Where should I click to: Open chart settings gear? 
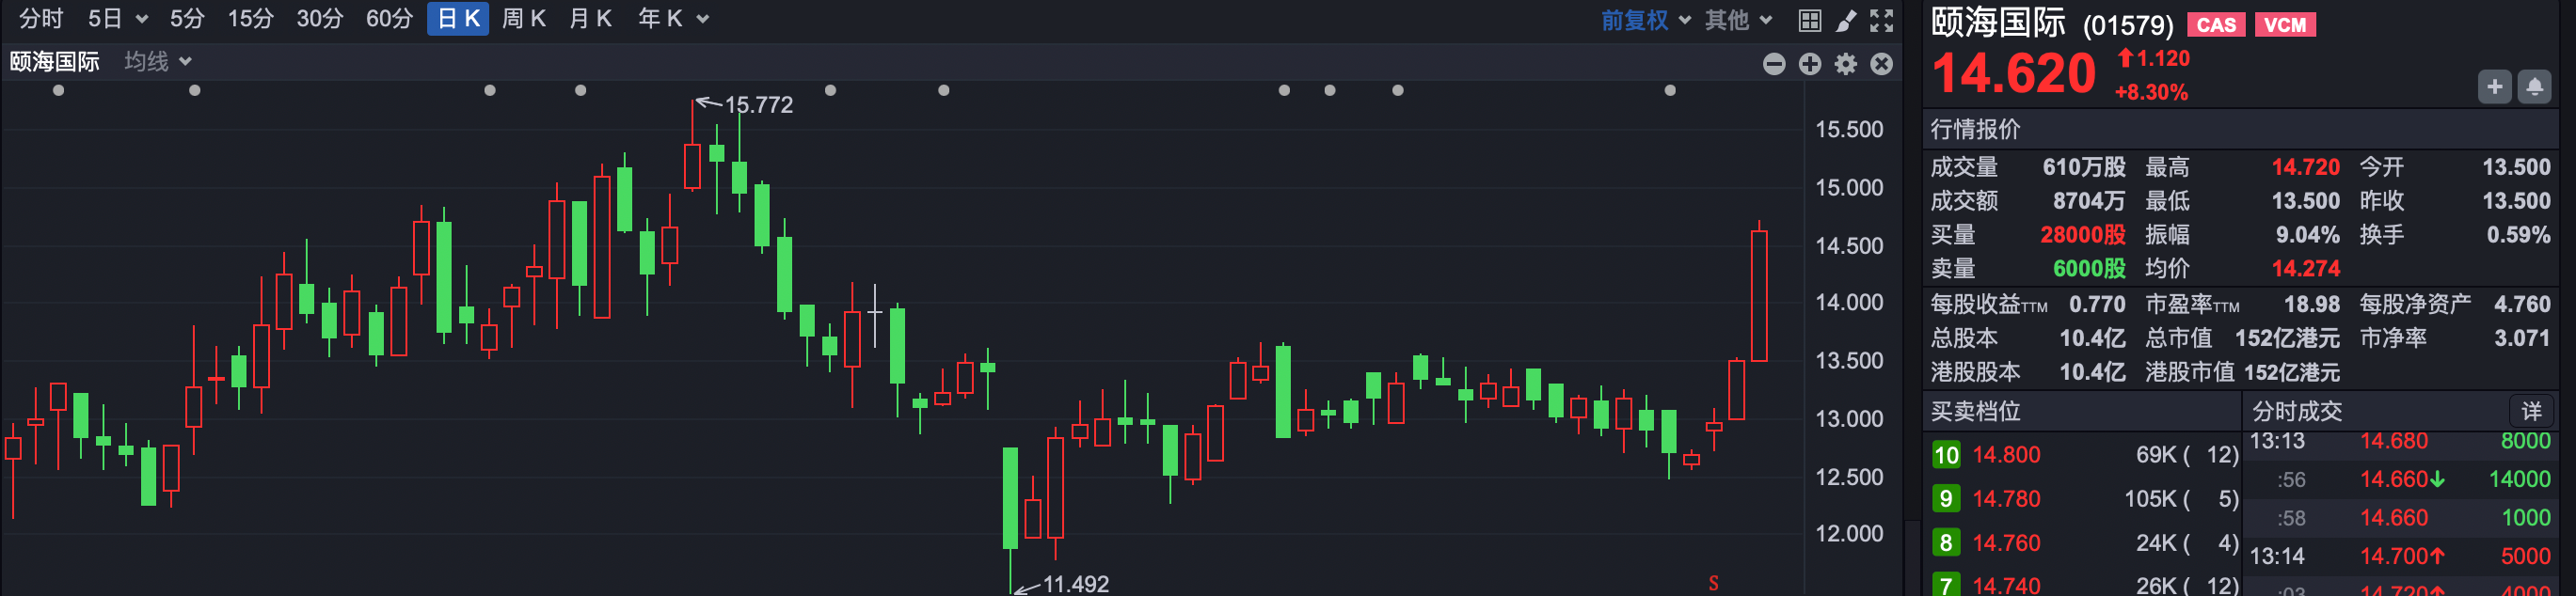[1846, 64]
